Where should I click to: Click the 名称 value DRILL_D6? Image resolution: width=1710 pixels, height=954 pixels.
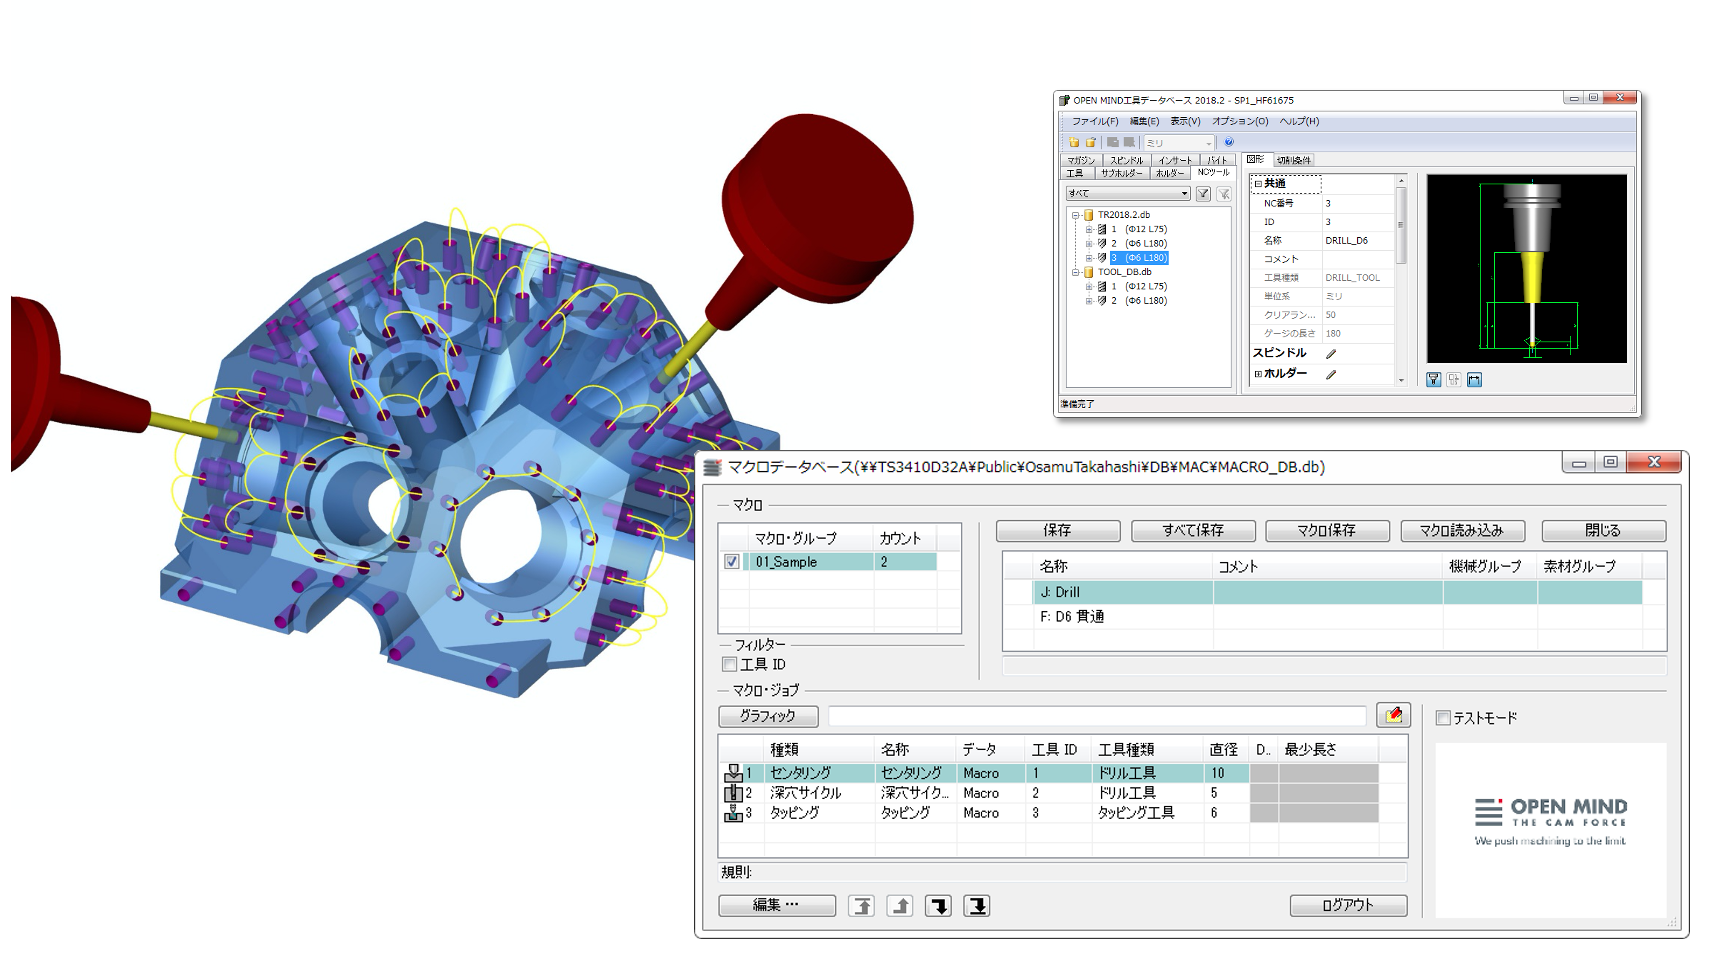click(x=1346, y=241)
